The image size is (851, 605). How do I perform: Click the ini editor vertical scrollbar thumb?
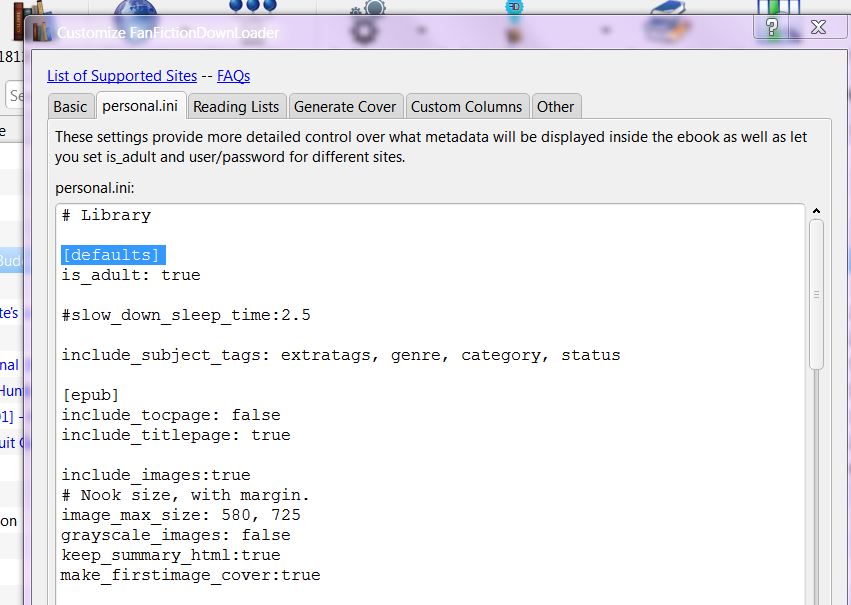point(816,295)
